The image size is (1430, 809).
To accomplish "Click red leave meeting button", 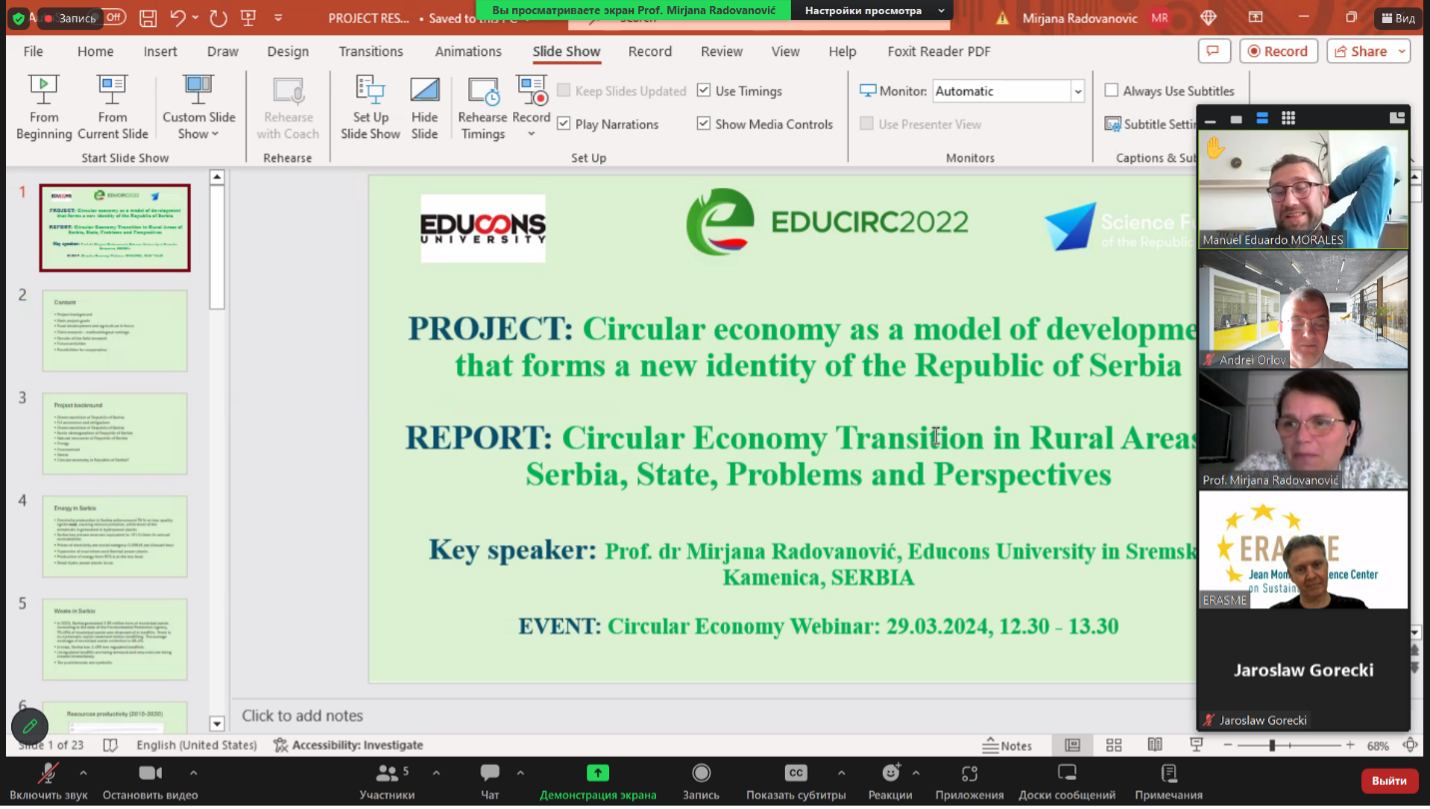I will tap(1389, 780).
